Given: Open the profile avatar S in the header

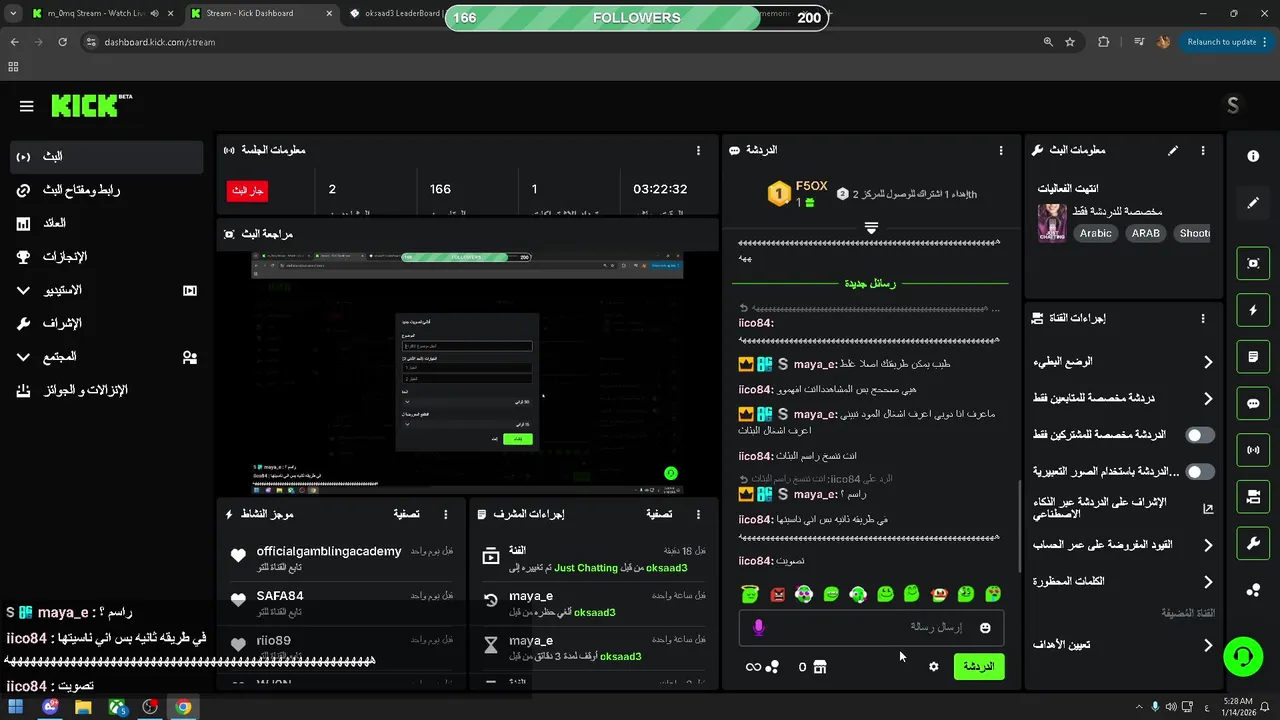Looking at the screenshot, I should [1232, 106].
